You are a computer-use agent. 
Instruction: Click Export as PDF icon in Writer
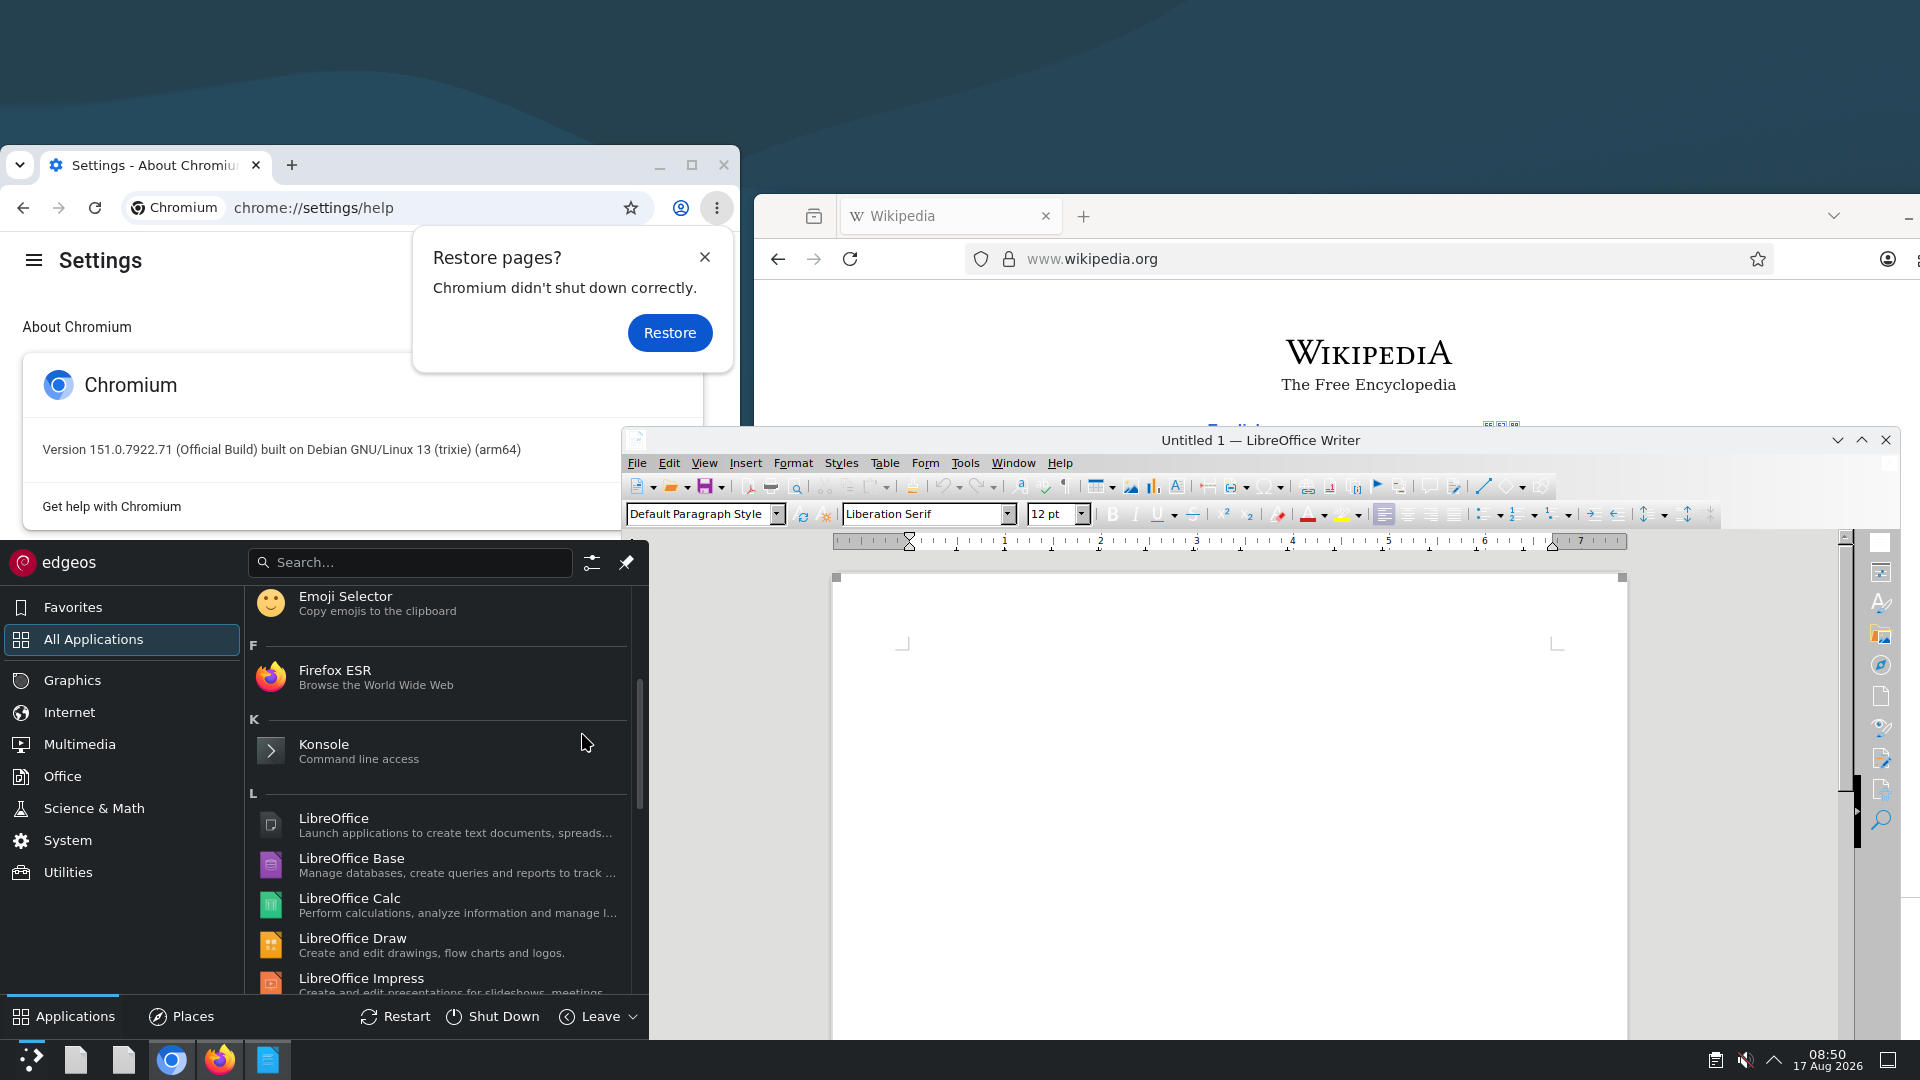[749, 487]
